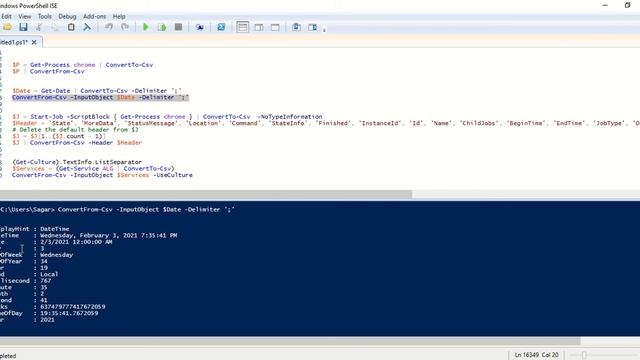Image resolution: width=640 pixels, height=360 pixels.
Task: Clear the console pane icon
Action: tap(87, 27)
